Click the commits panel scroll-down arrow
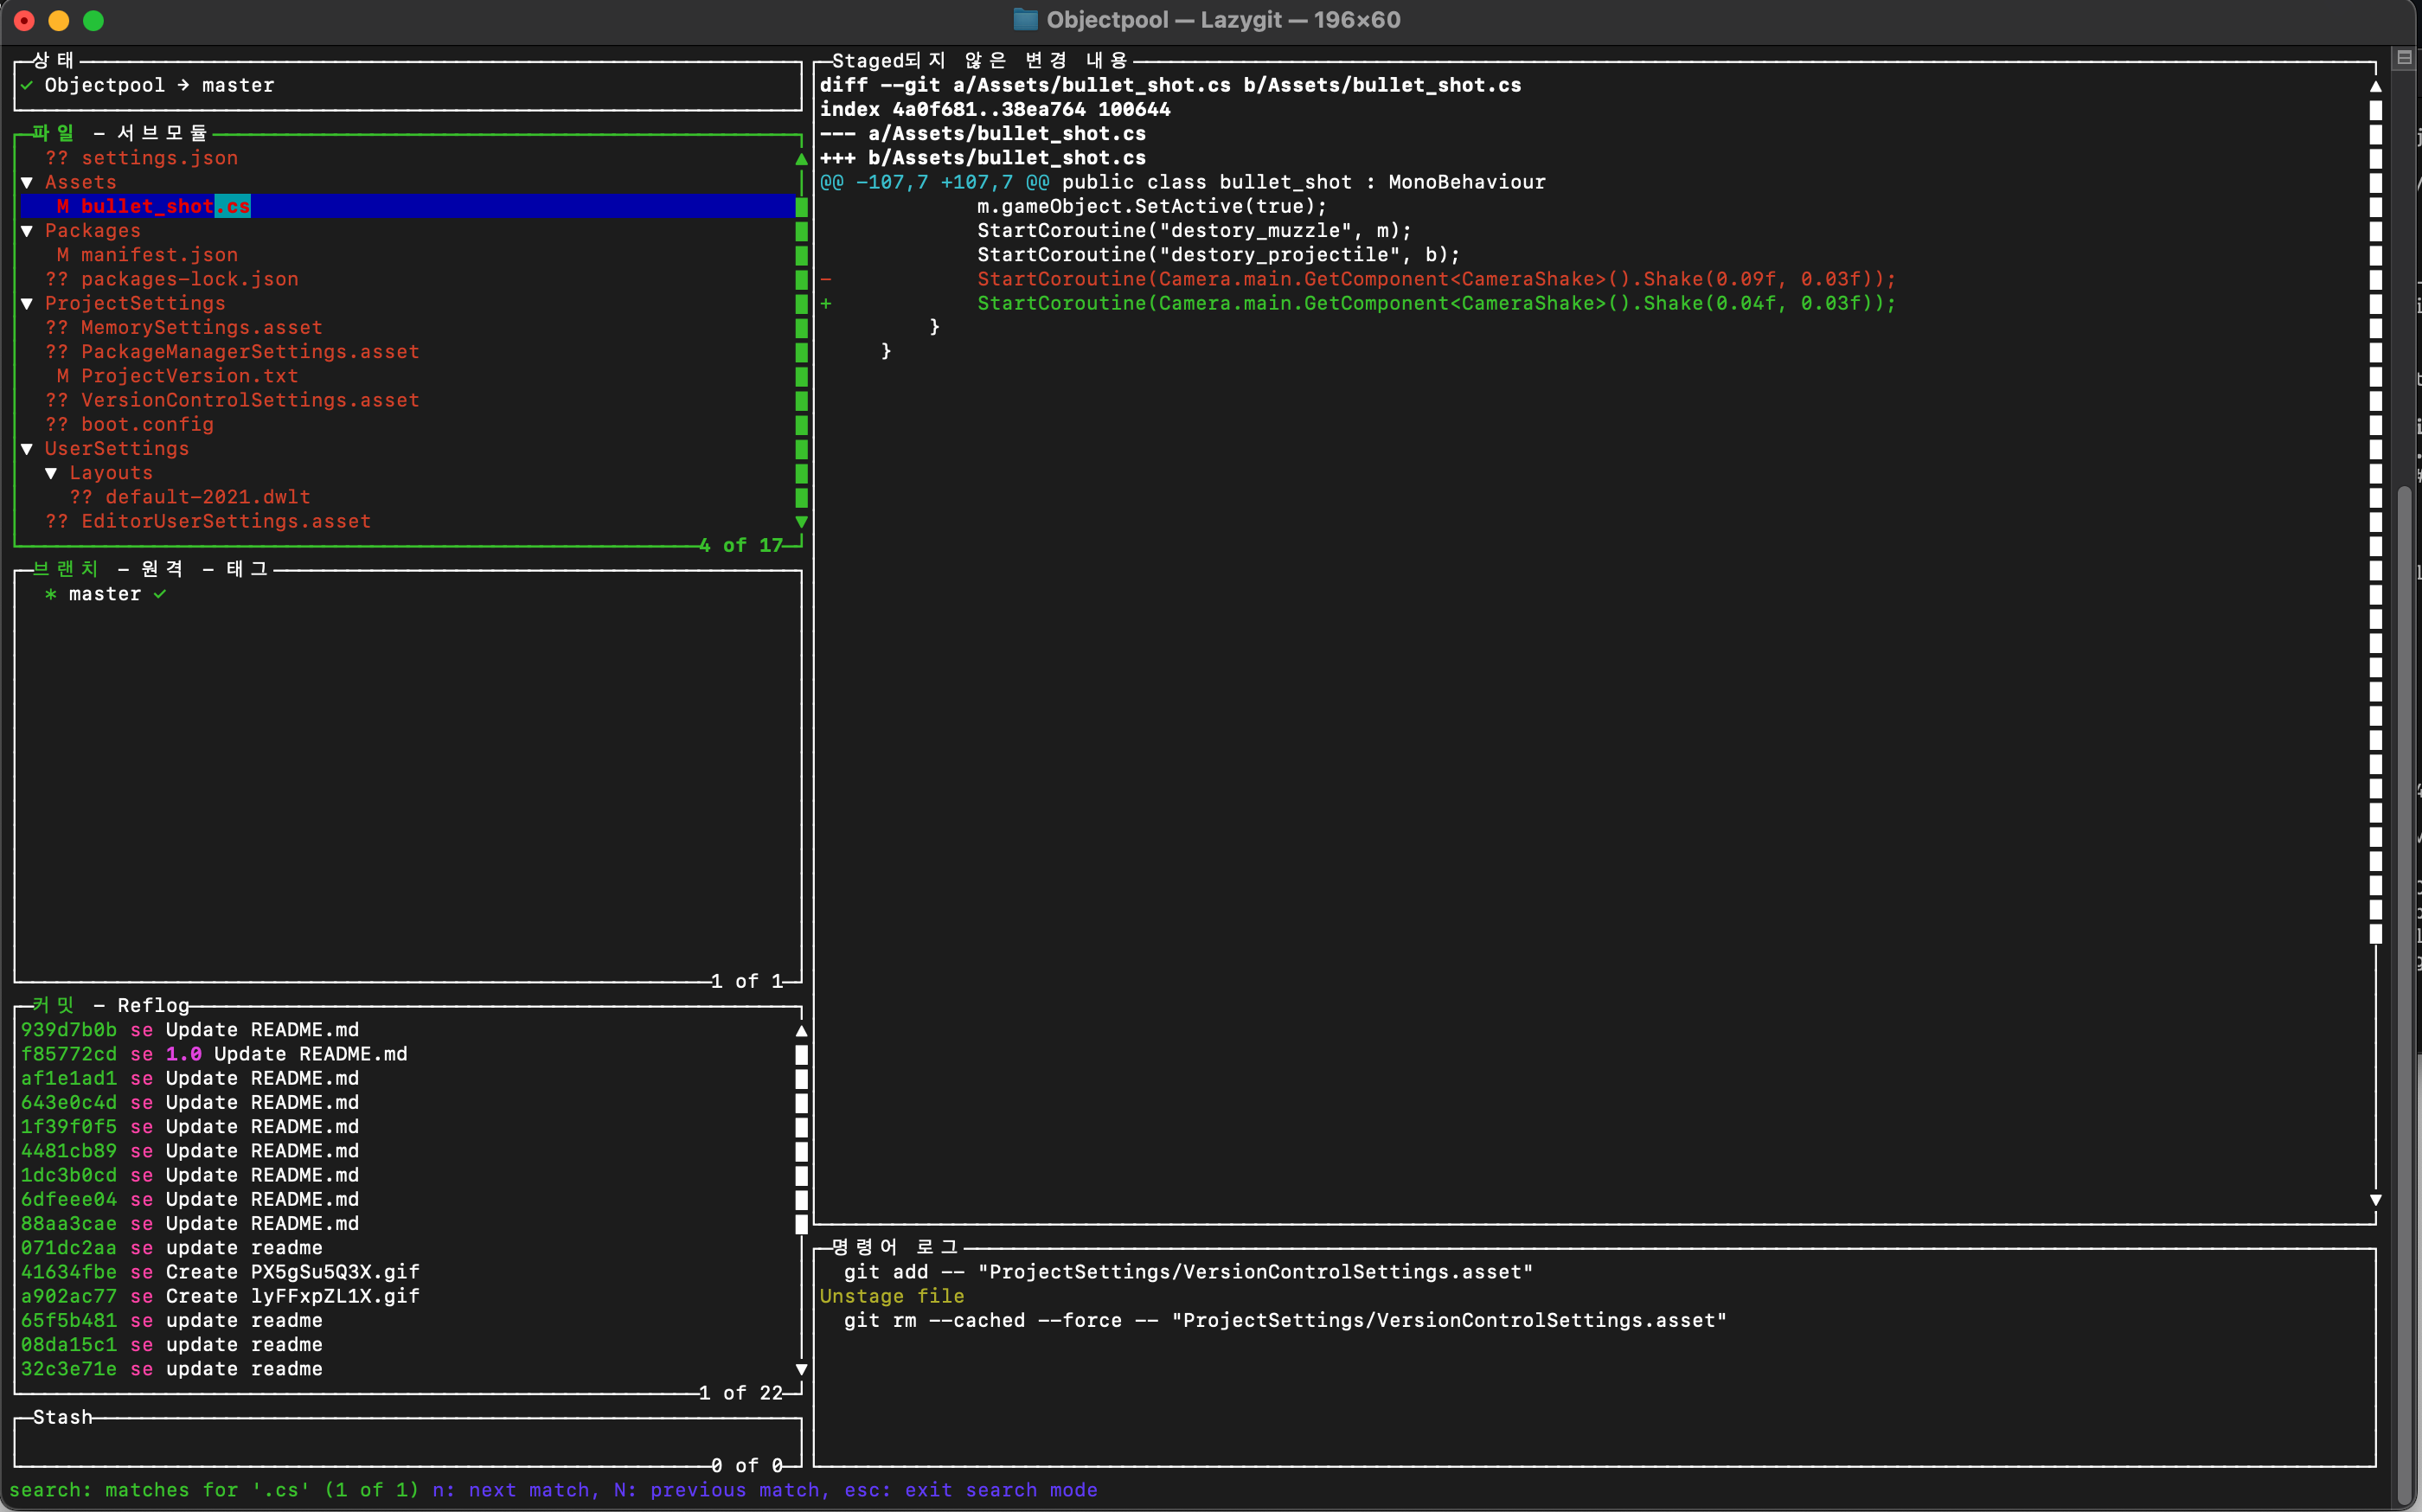This screenshot has height=1512, width=2422. pyautogui.click(x=801, y=1369)
